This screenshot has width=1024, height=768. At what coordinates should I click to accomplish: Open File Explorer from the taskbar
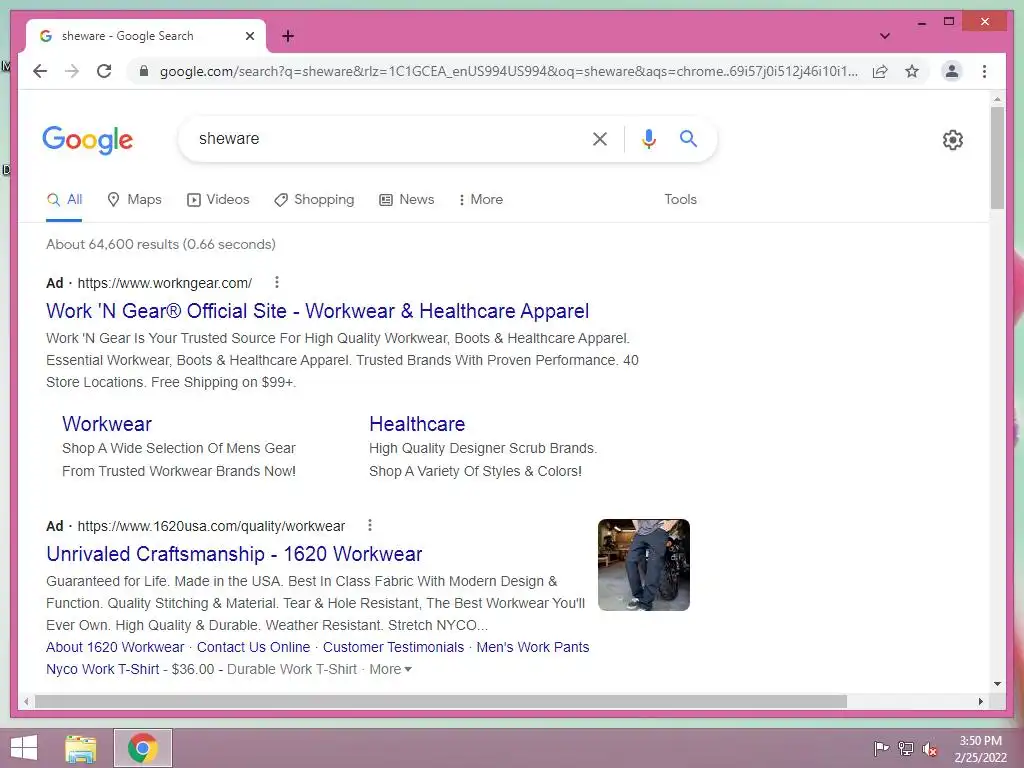coord(80,748)
